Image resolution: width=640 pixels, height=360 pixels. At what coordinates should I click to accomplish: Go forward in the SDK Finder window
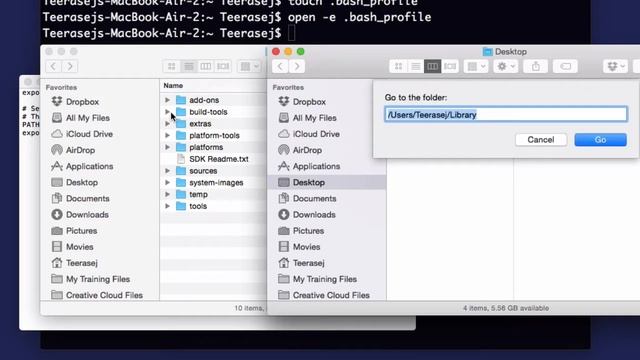pos(70,66)
